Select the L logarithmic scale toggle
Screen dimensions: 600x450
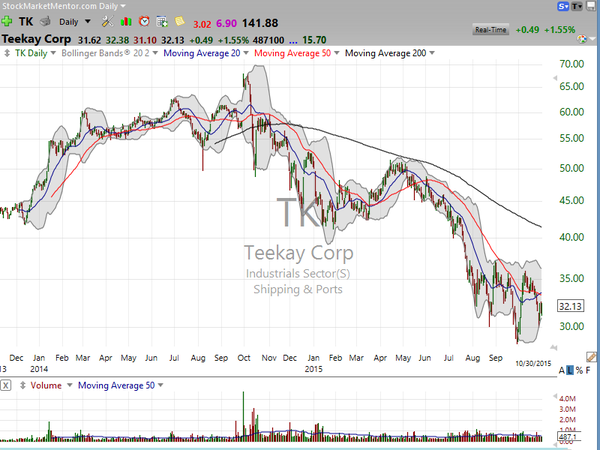tap(570, 370)
